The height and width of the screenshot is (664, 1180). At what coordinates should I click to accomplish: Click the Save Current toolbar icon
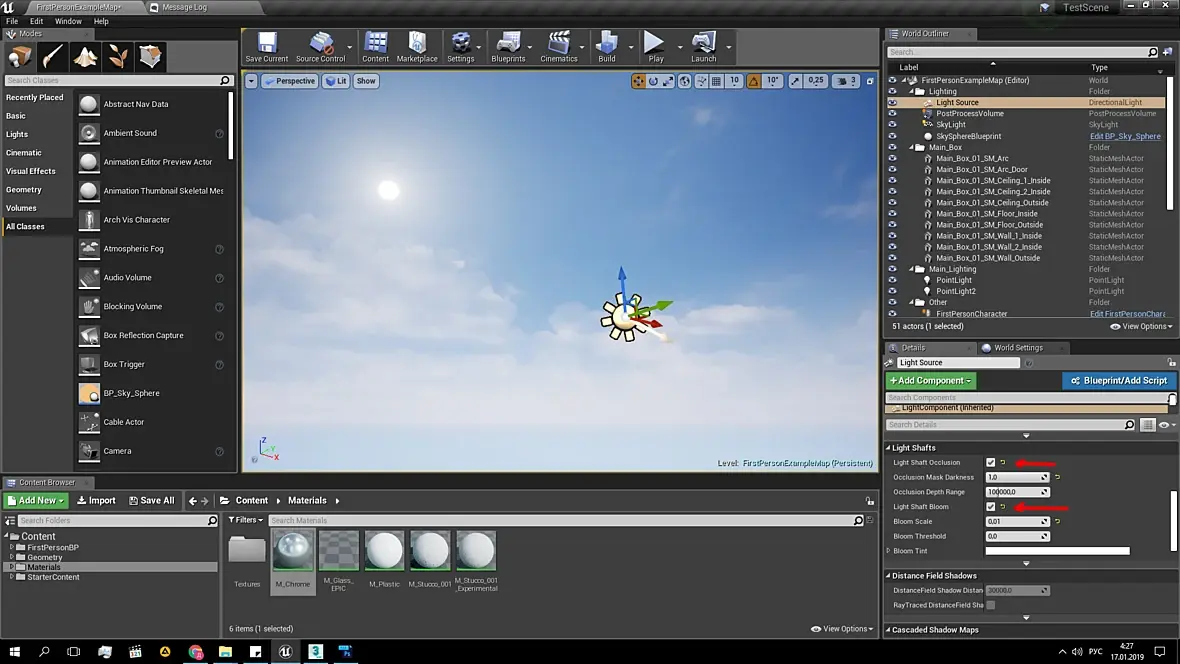point(266,47)
